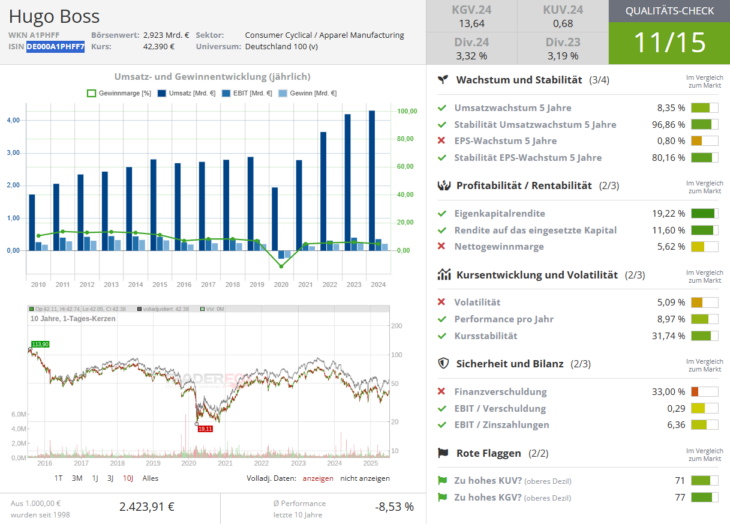Screen dimensions: 730x524
Task: Switch price chart to 1T range
Action: click(58, 478)
